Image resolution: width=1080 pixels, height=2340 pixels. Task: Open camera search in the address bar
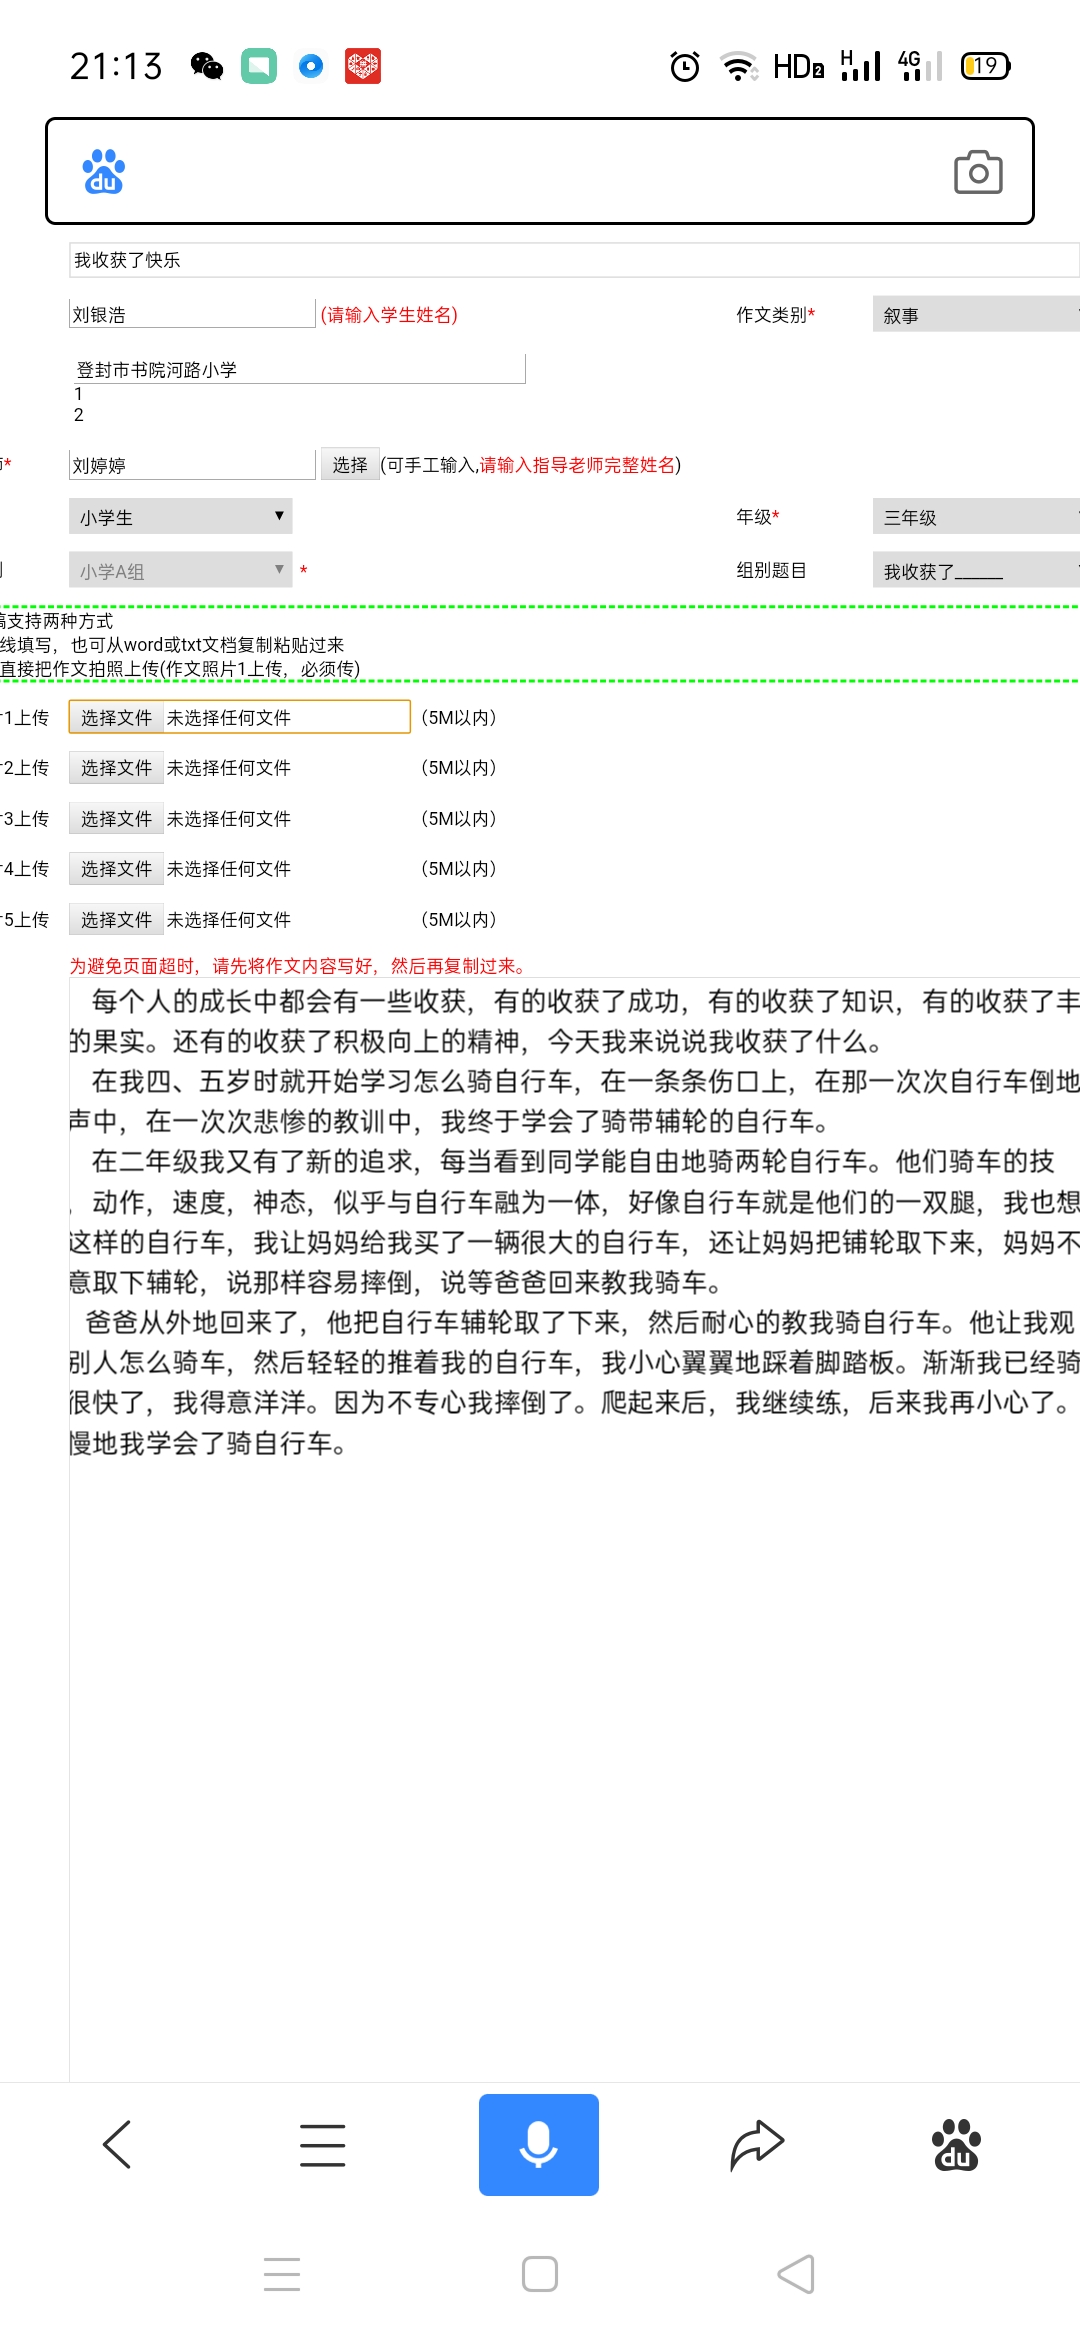[977, 172]
